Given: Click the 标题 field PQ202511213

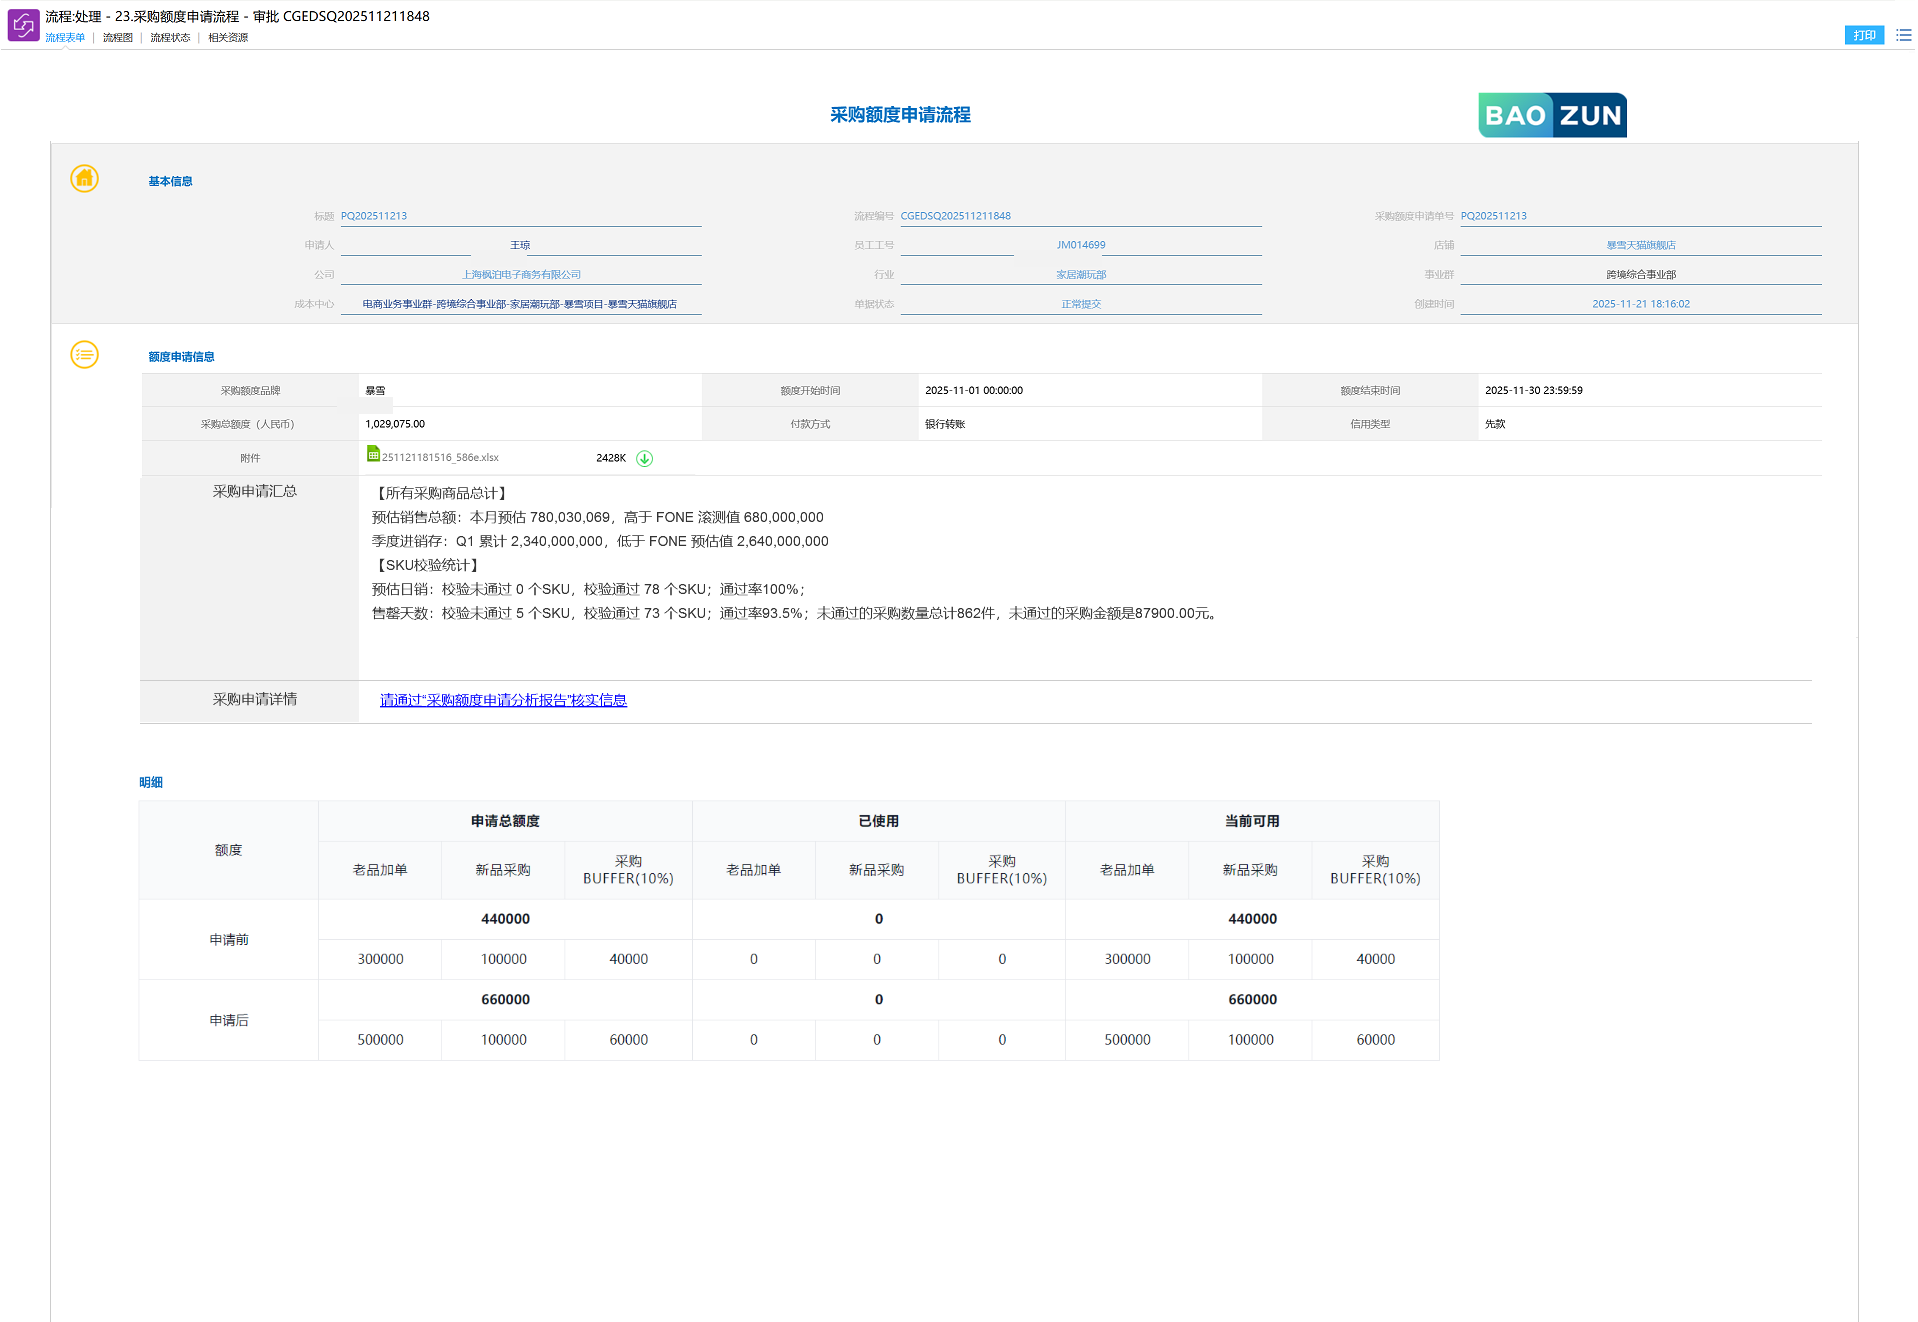Looking at the screenshot, I should 374,216.
